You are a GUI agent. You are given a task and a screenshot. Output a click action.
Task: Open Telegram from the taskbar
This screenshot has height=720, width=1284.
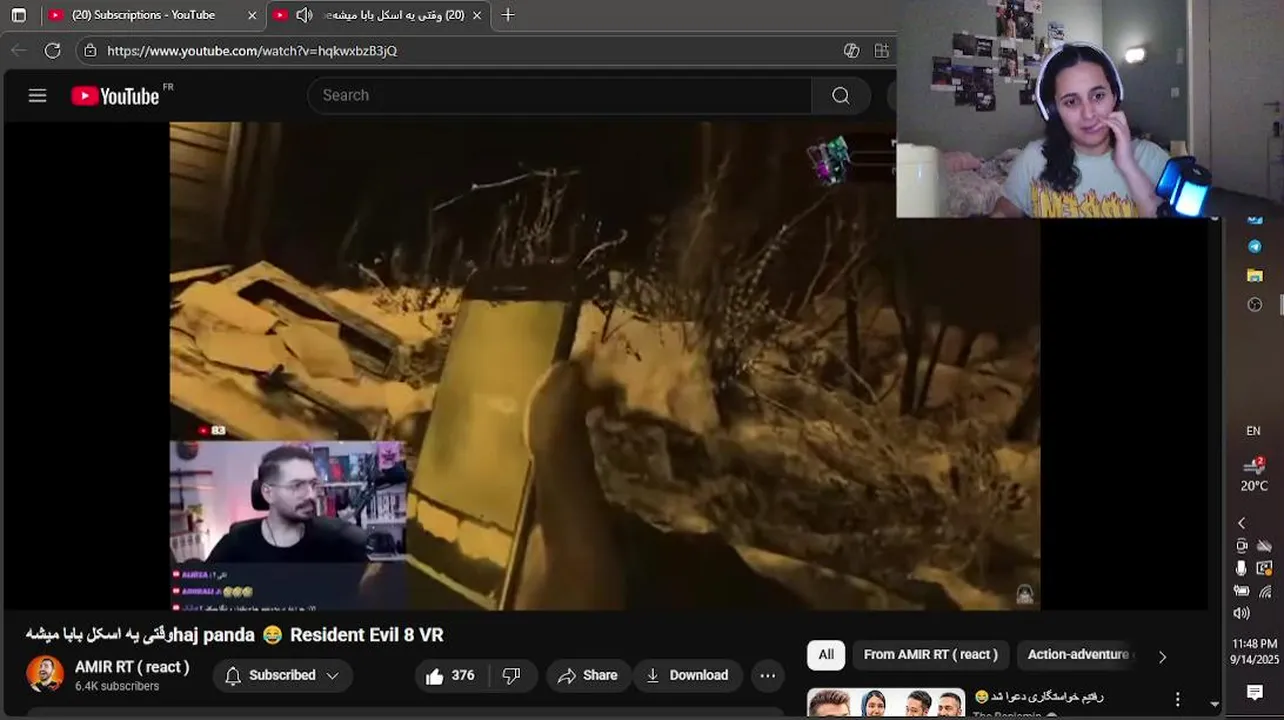point(1254,246)
